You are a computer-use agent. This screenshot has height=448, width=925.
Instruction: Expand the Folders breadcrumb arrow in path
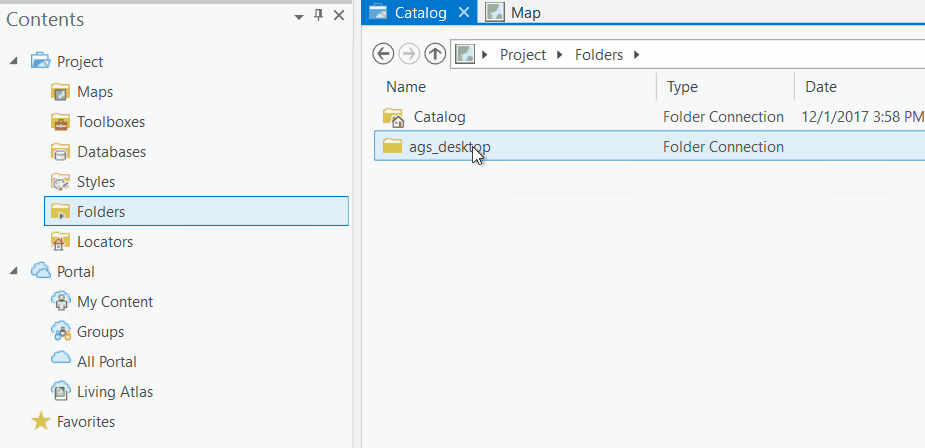(x=637, y=55)
